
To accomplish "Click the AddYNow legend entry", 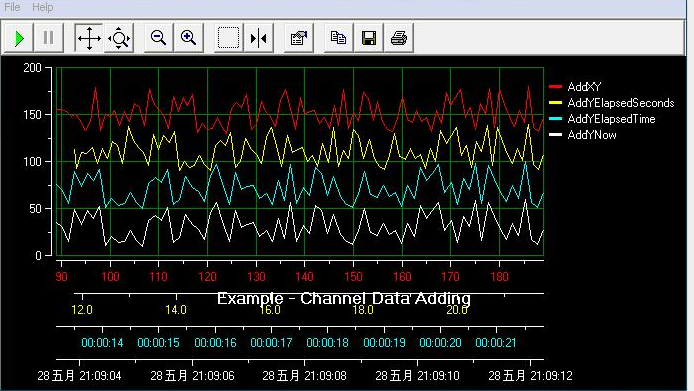I will (x=592, y=135).
